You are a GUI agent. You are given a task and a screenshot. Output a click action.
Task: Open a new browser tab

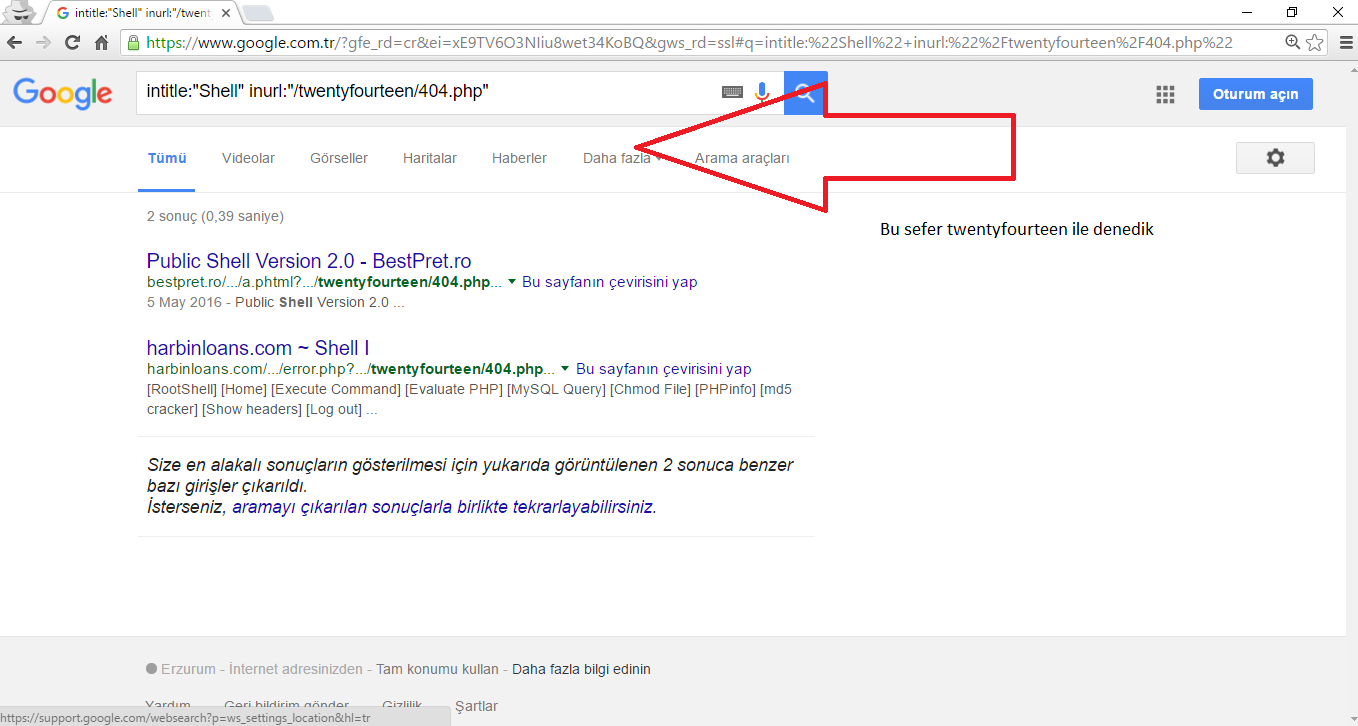click(x=258, y=13)
